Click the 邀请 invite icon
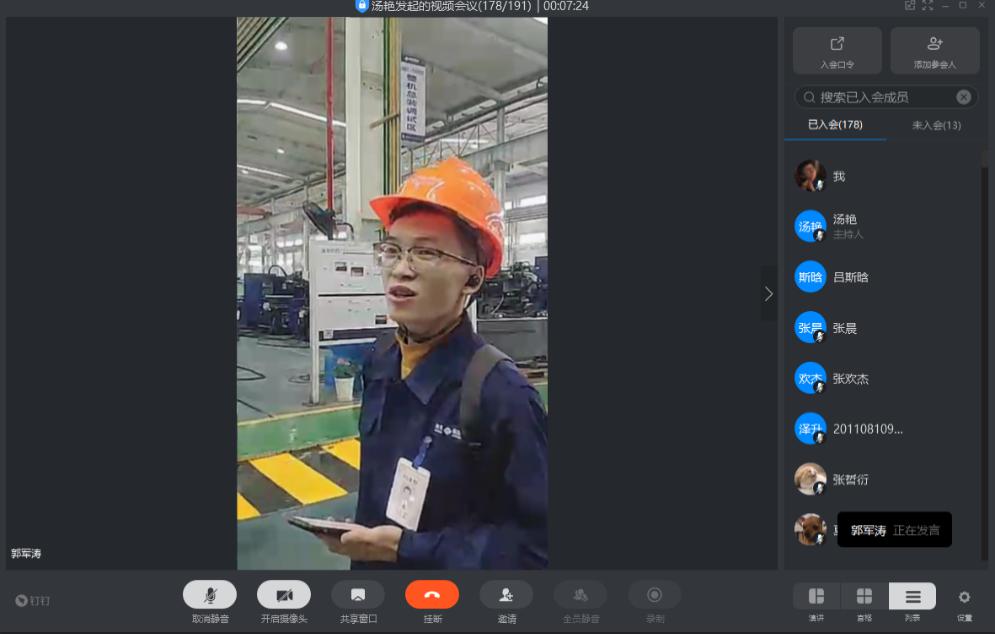Screen dimensions: 995x634 pyautogui.click(x=506, y=595)
